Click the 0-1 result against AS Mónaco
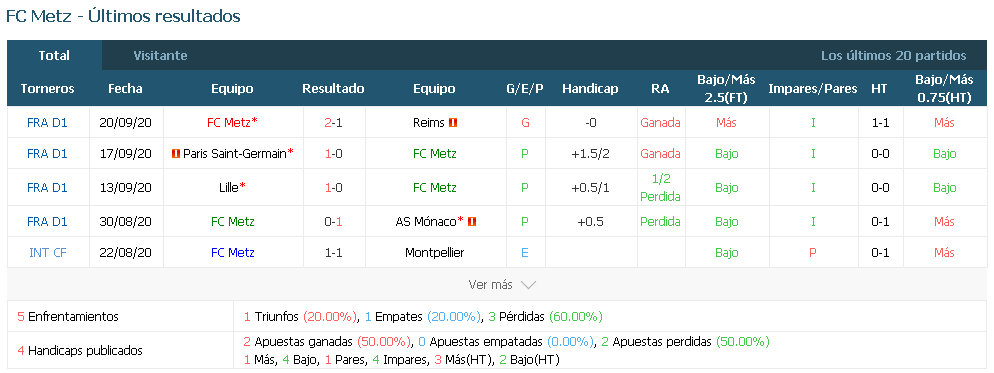This screenshot has height=373, width=994. click(x=333, y=221)
